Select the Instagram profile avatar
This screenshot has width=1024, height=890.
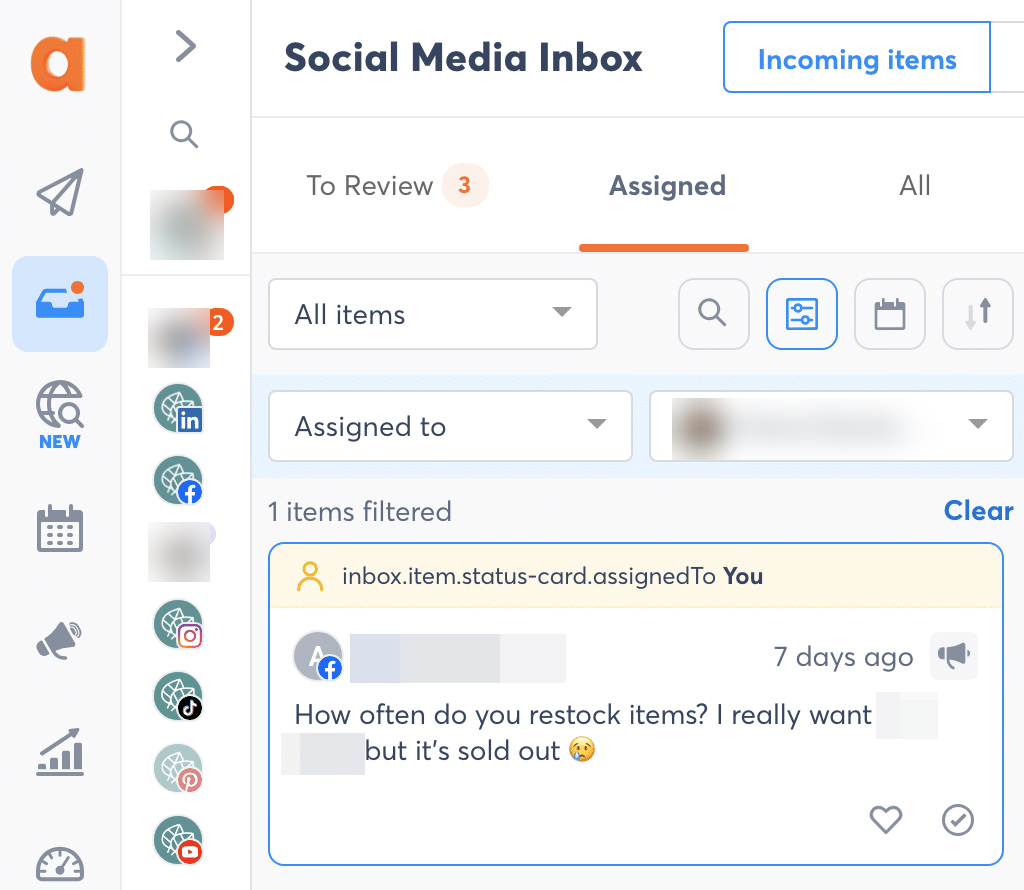pyautogui.click(x=178, y=624)
